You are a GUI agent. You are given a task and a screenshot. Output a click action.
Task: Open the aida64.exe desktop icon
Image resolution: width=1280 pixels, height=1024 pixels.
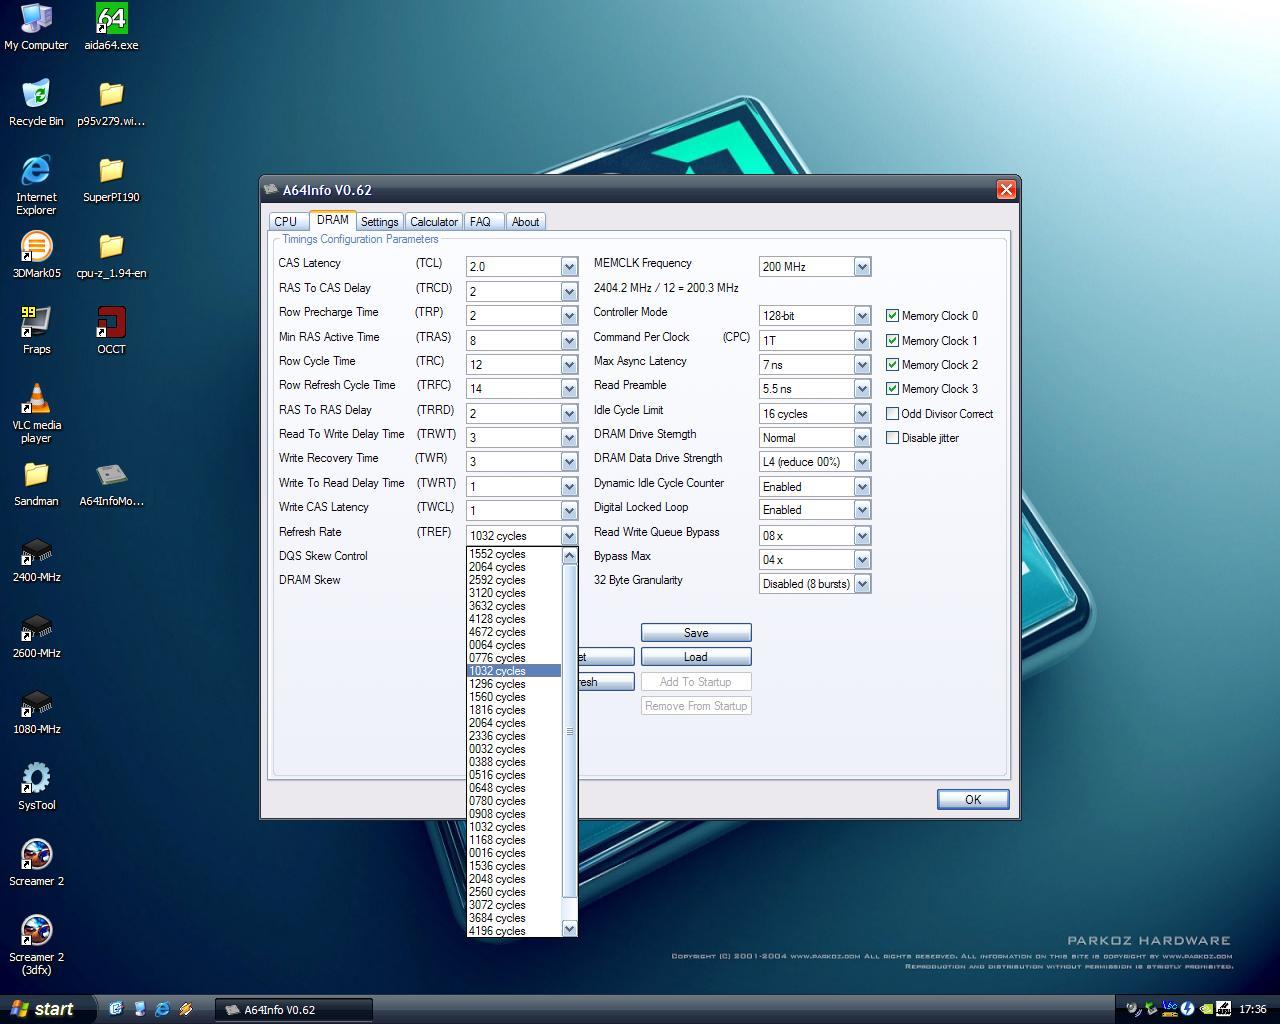coord(111,20)
